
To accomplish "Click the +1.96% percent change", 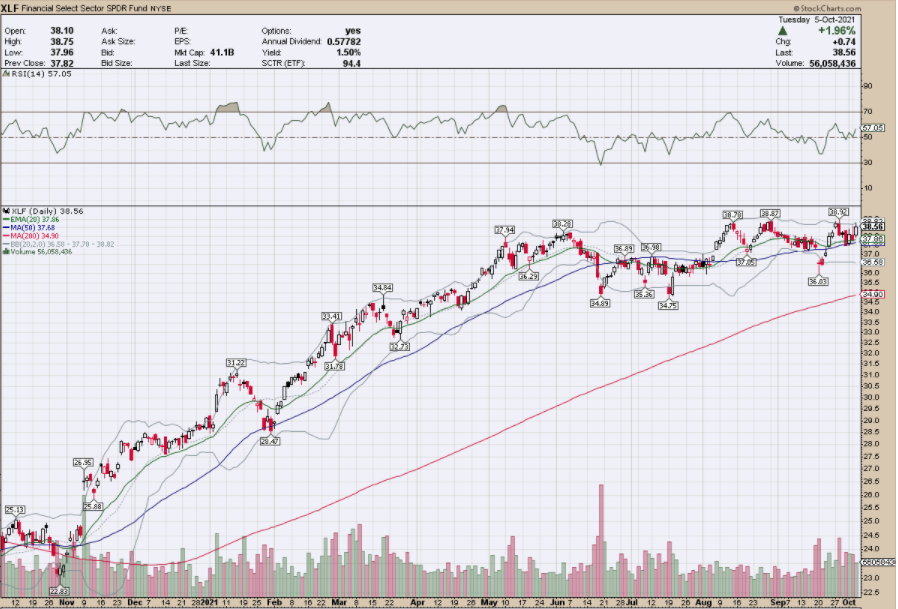I will 837,30.
